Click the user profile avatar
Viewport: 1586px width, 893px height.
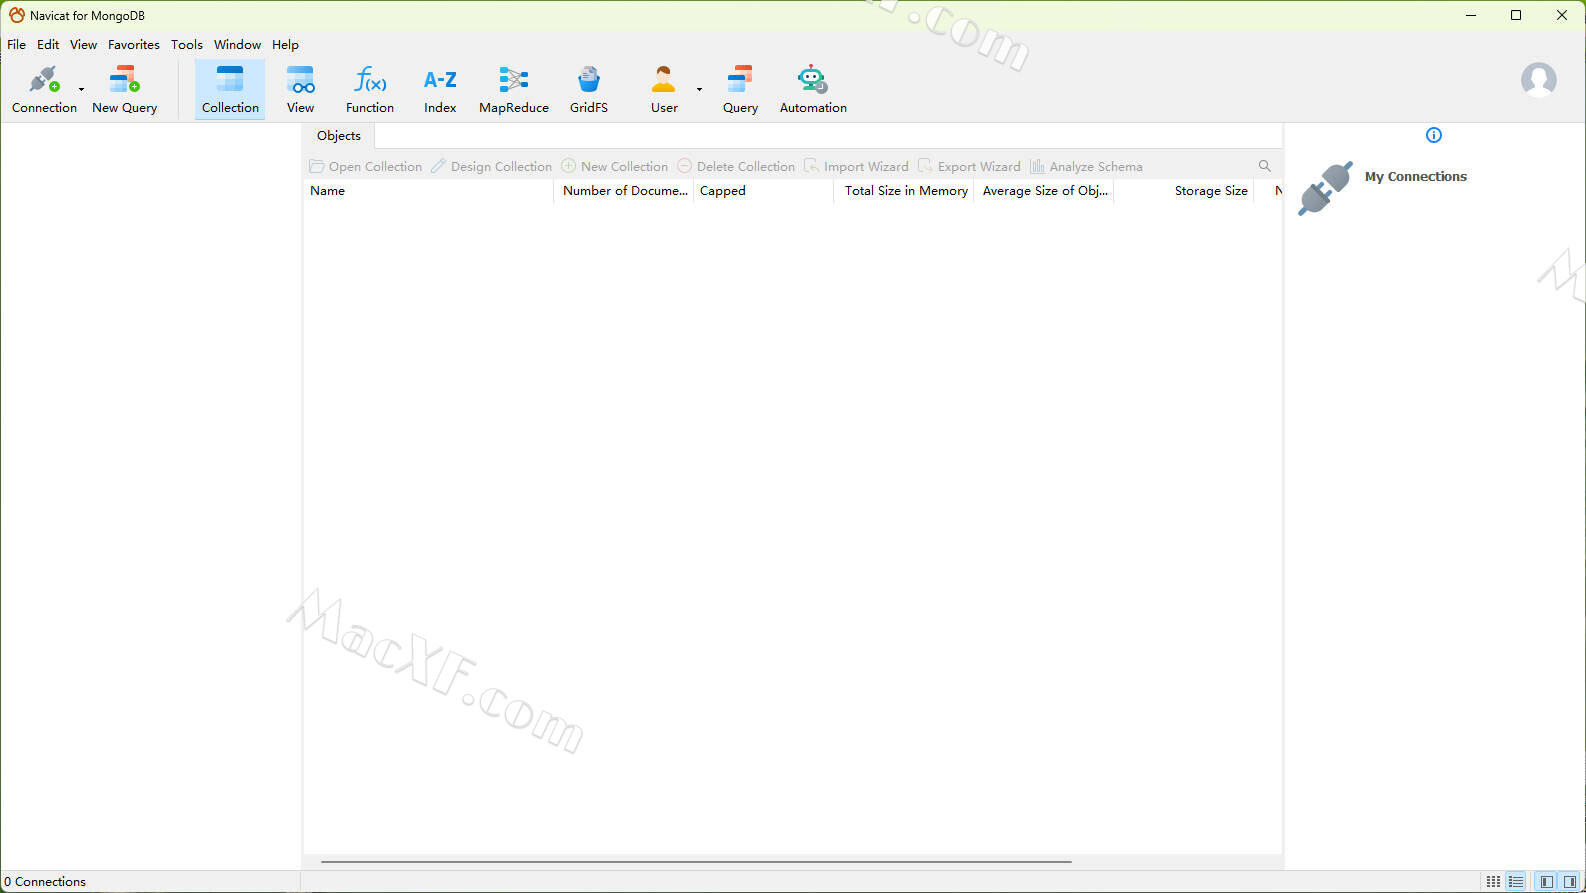coord(1538,79)
